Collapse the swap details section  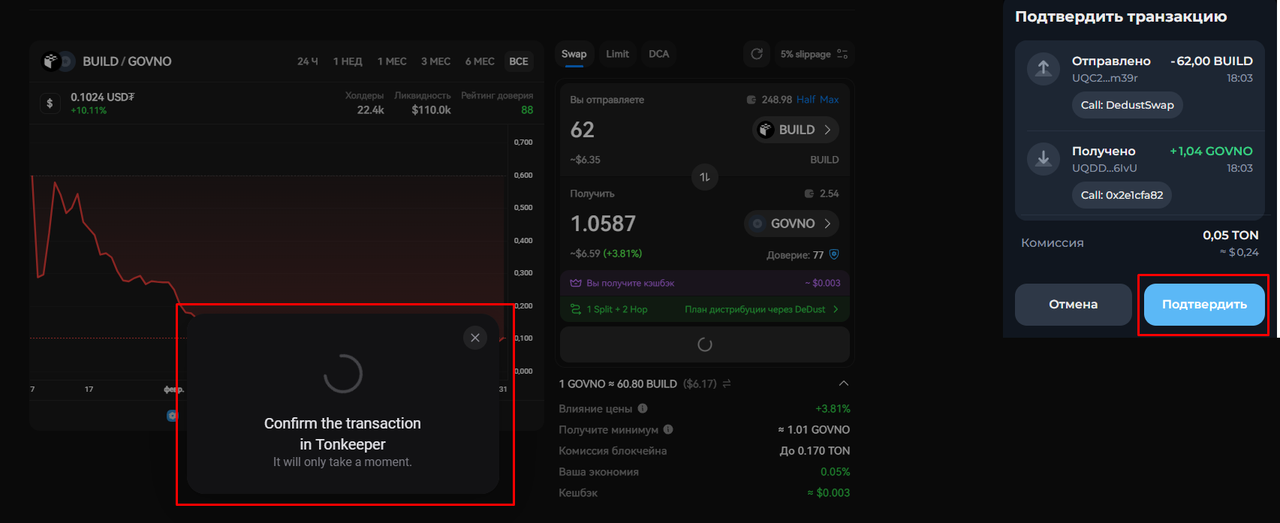coord(843,383)
